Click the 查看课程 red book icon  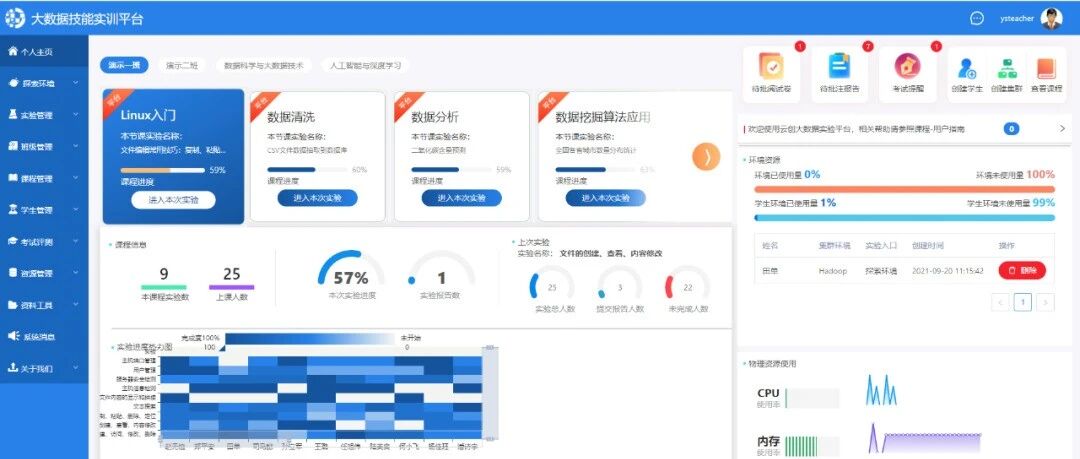click(1046, 68)
